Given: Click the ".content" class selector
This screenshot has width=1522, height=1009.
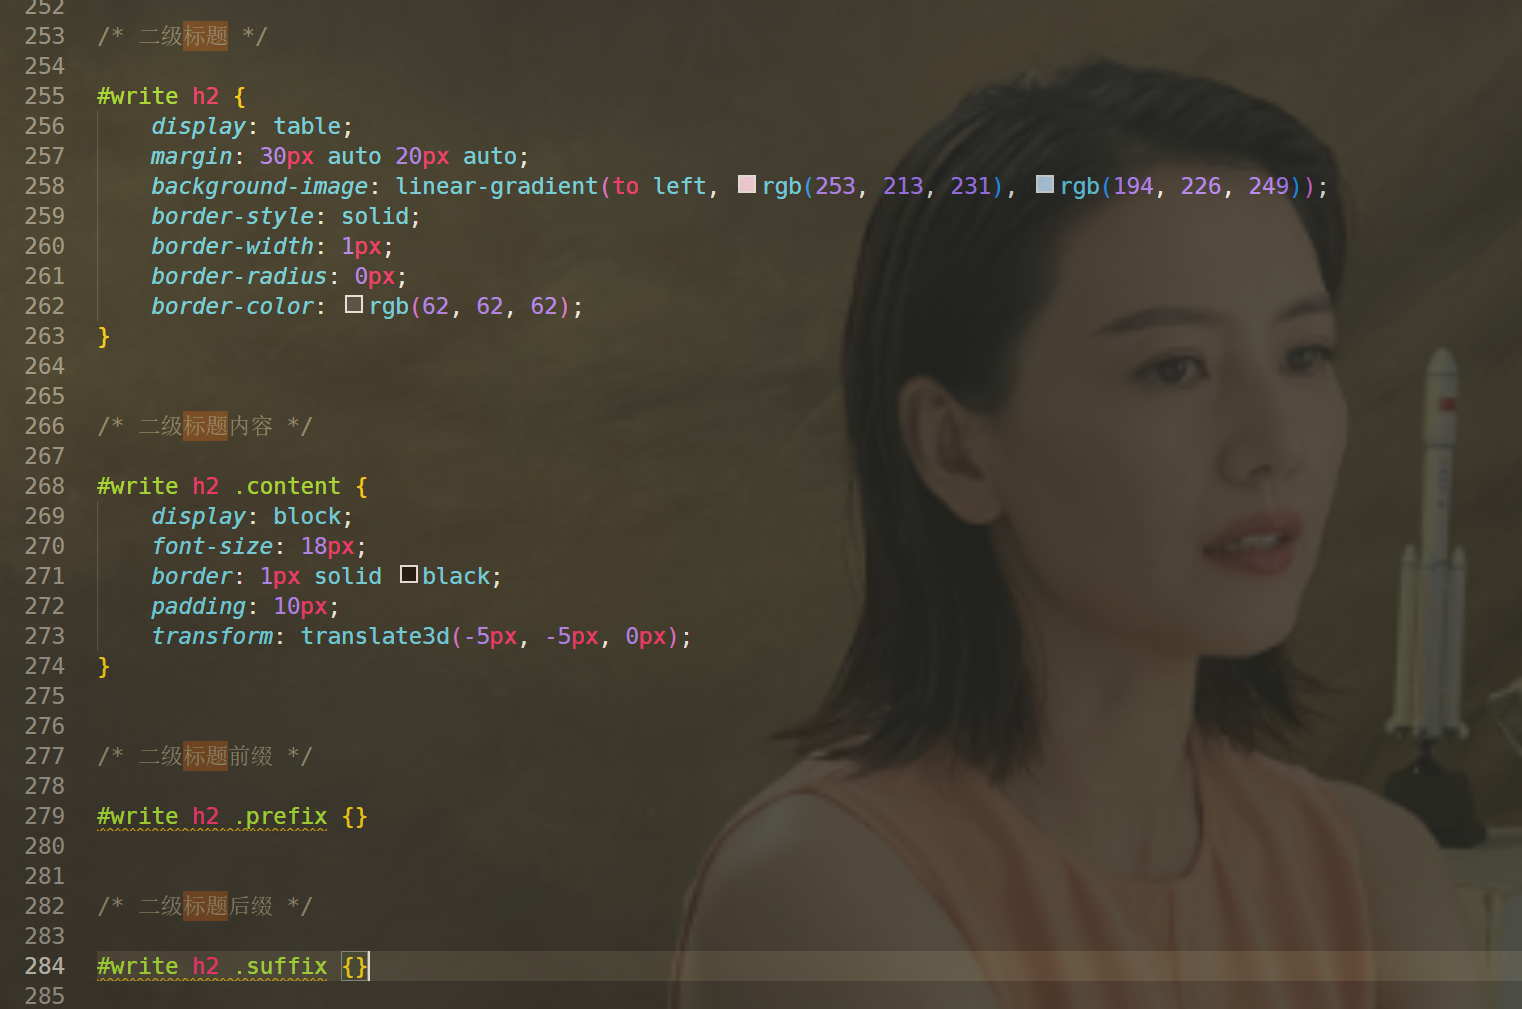Looking at the screenshot, I should click(x=287, y=486).
